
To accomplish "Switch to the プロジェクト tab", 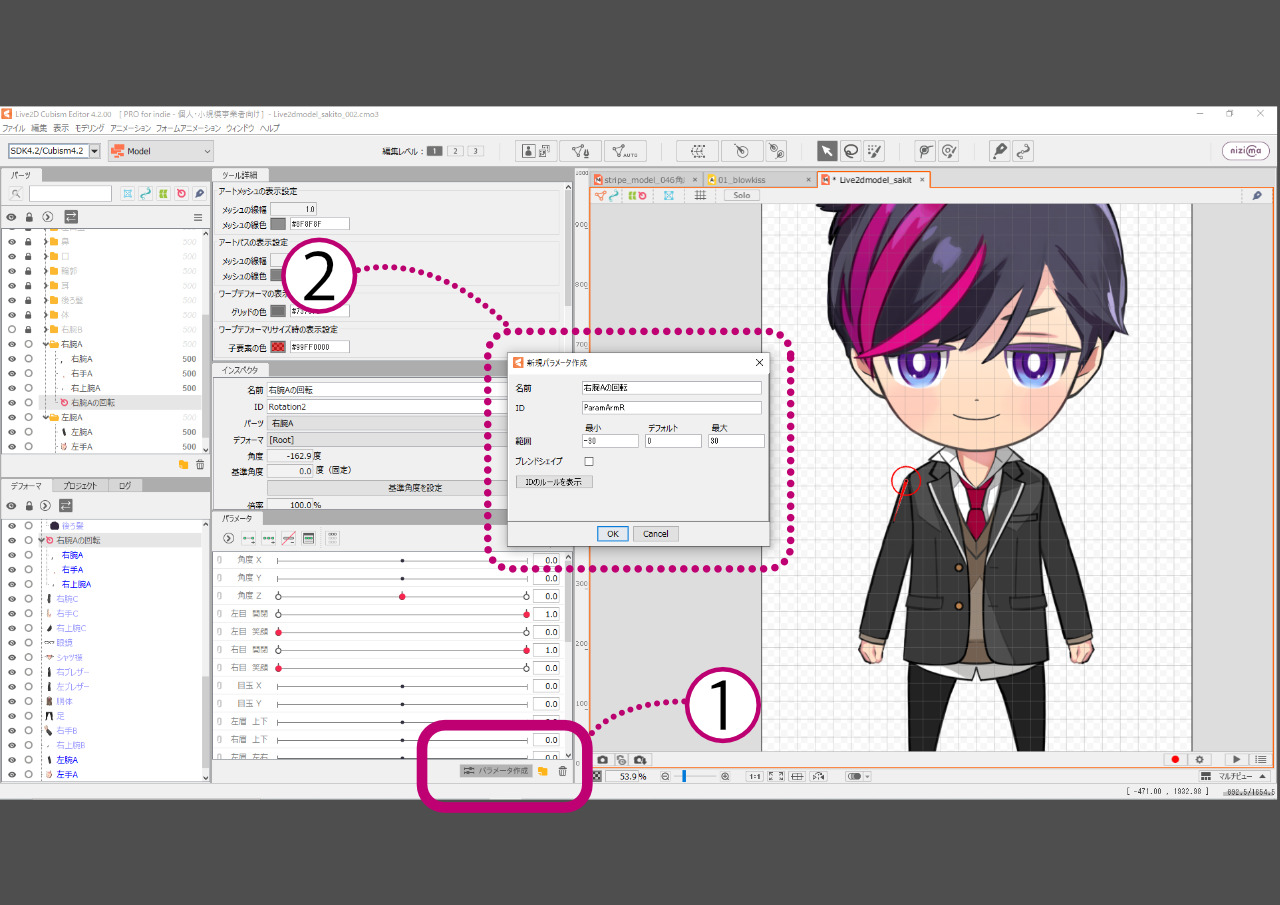I will click(80, 485).
